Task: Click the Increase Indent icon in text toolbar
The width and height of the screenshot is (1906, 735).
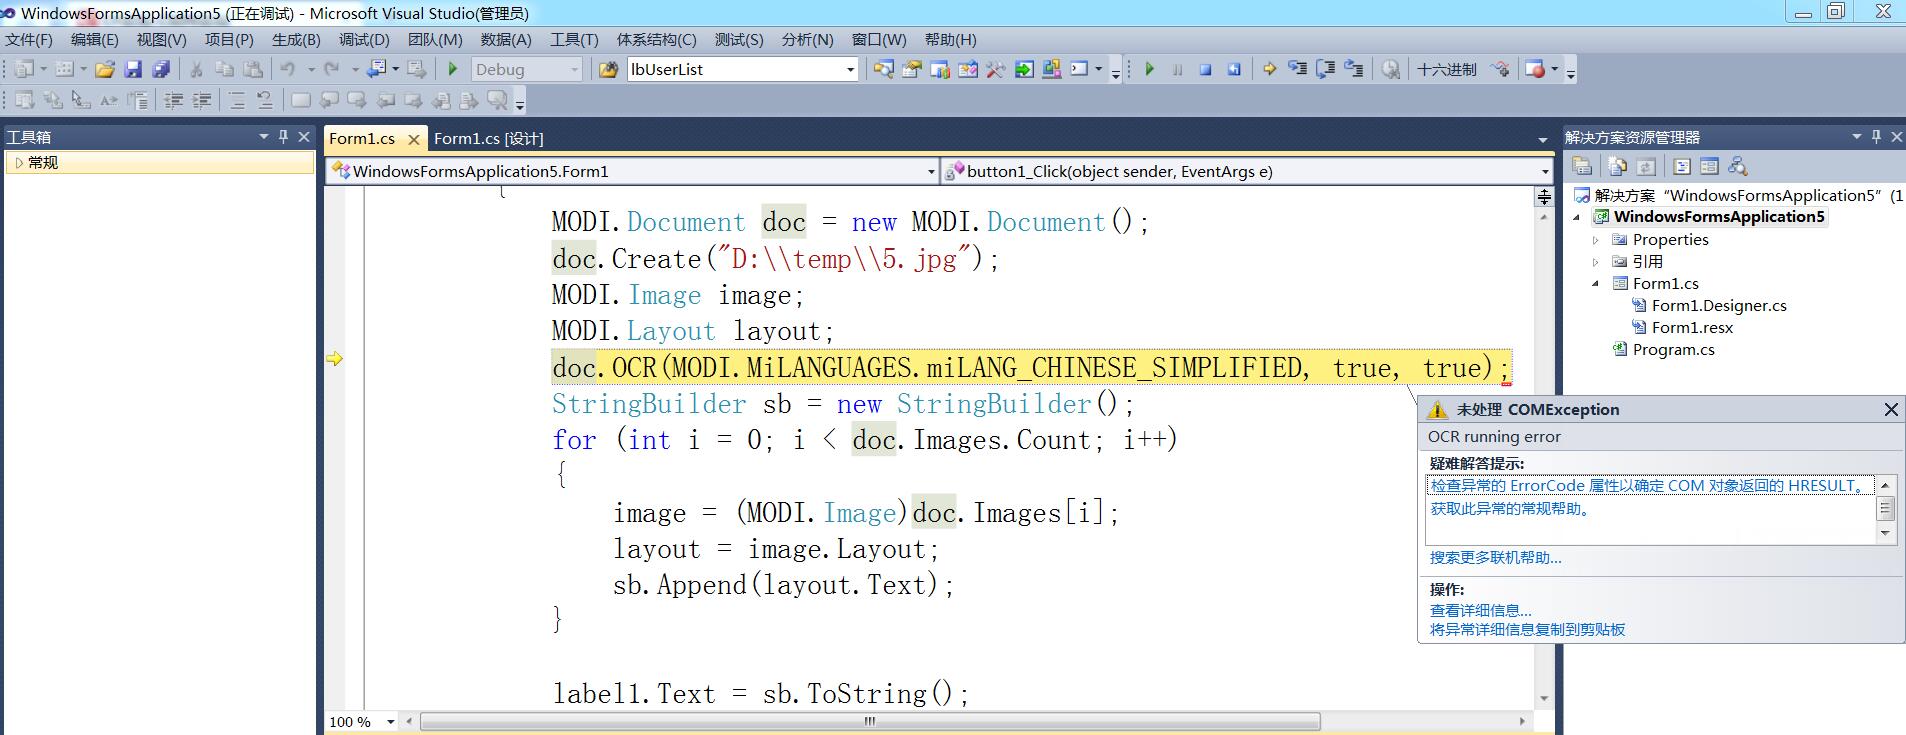Action: 201,100
